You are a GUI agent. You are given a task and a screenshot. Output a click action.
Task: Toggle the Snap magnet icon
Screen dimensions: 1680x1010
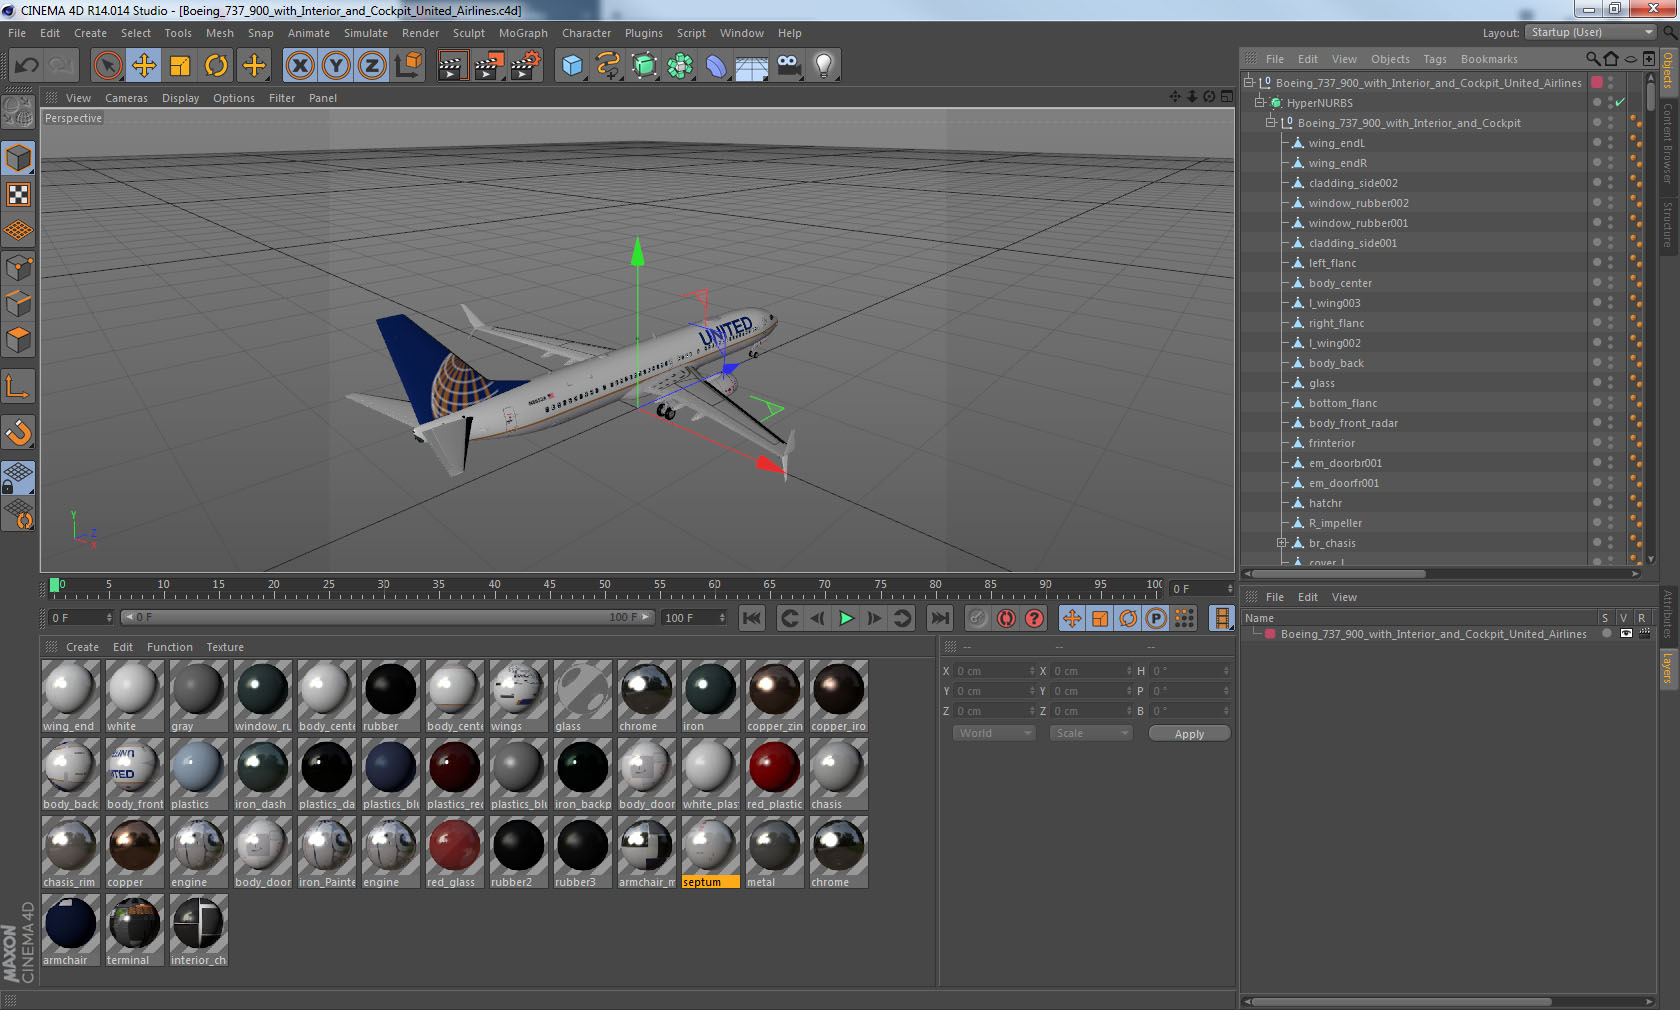(x=18, y=432)
